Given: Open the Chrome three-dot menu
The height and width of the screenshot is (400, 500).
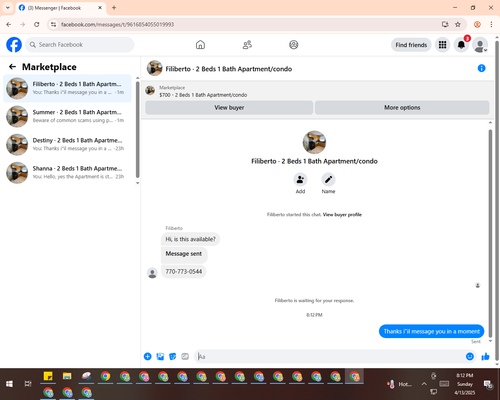Looking at the screenshot, I should 491,24.
